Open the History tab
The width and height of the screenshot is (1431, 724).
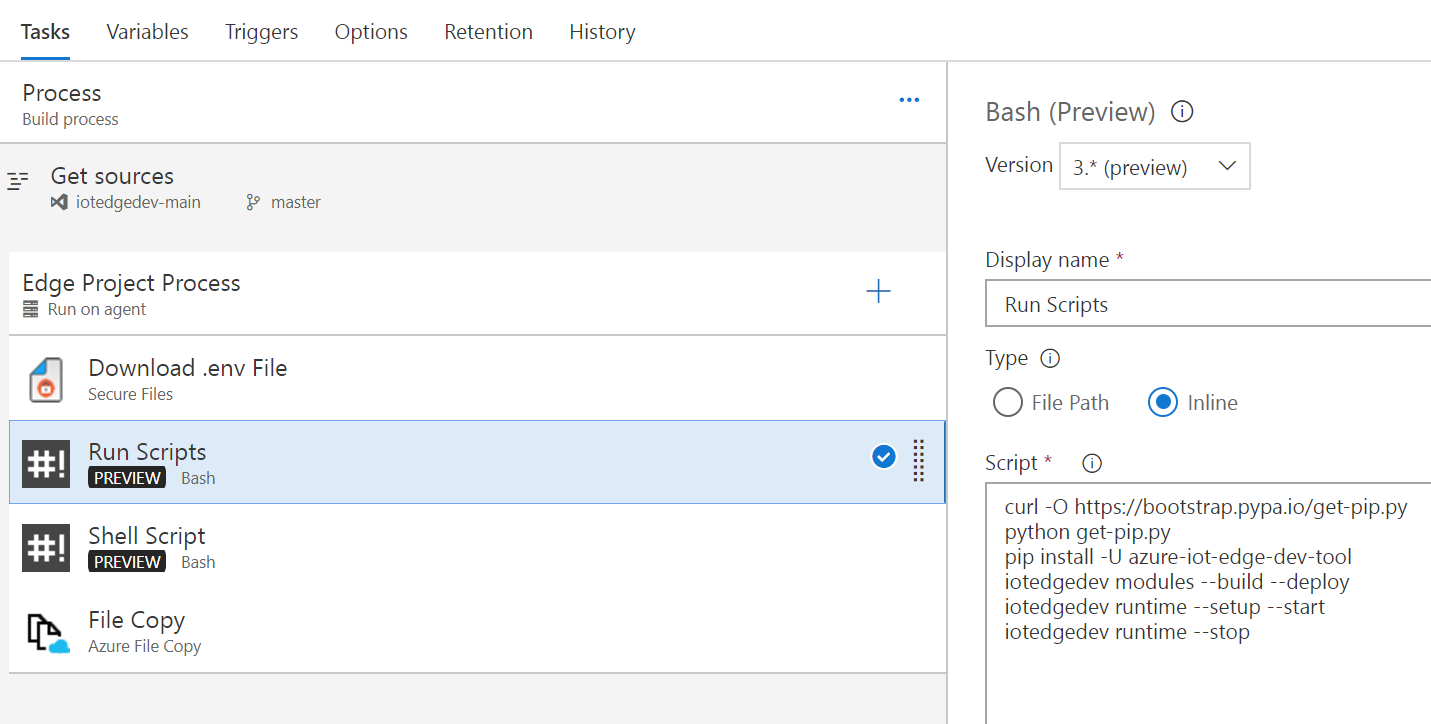tap(602, 31)
